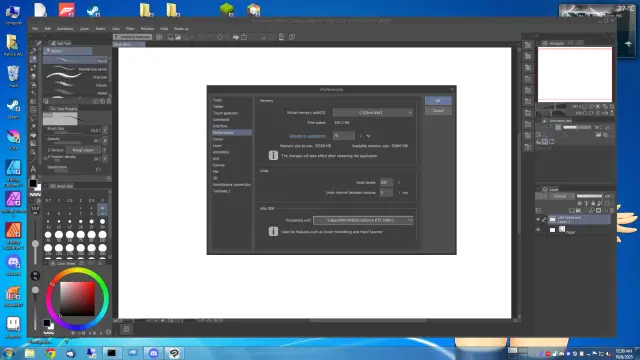Select Canvas category in Preferences list
This screenshot has width=640, height=360.
219,165
